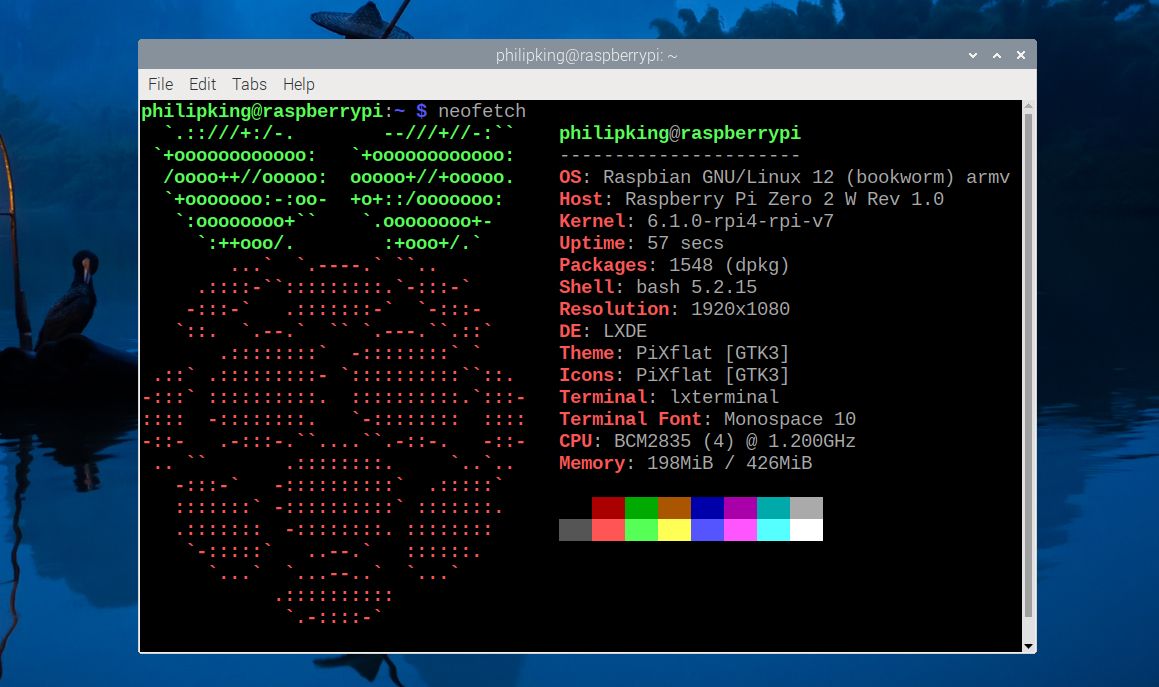Screen dimensions: 1159x687
Task: Click the white swatch in the neofetch palette
Action: pyautogui.click(x=805, y=530)
